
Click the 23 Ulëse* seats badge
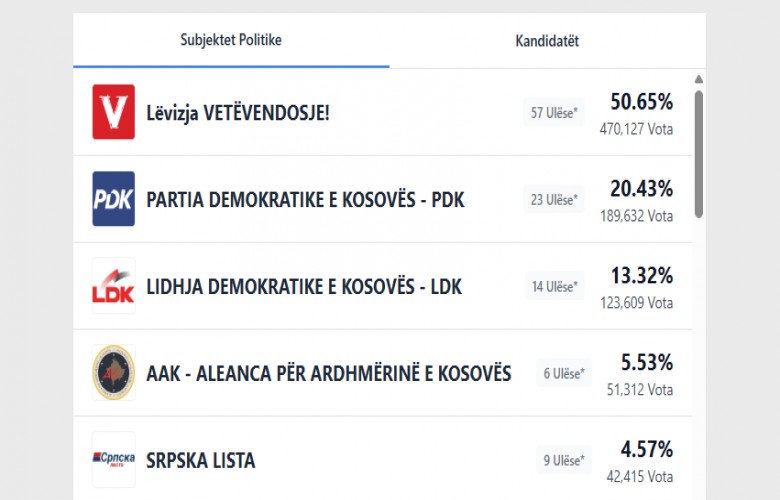tap(553, 200)
